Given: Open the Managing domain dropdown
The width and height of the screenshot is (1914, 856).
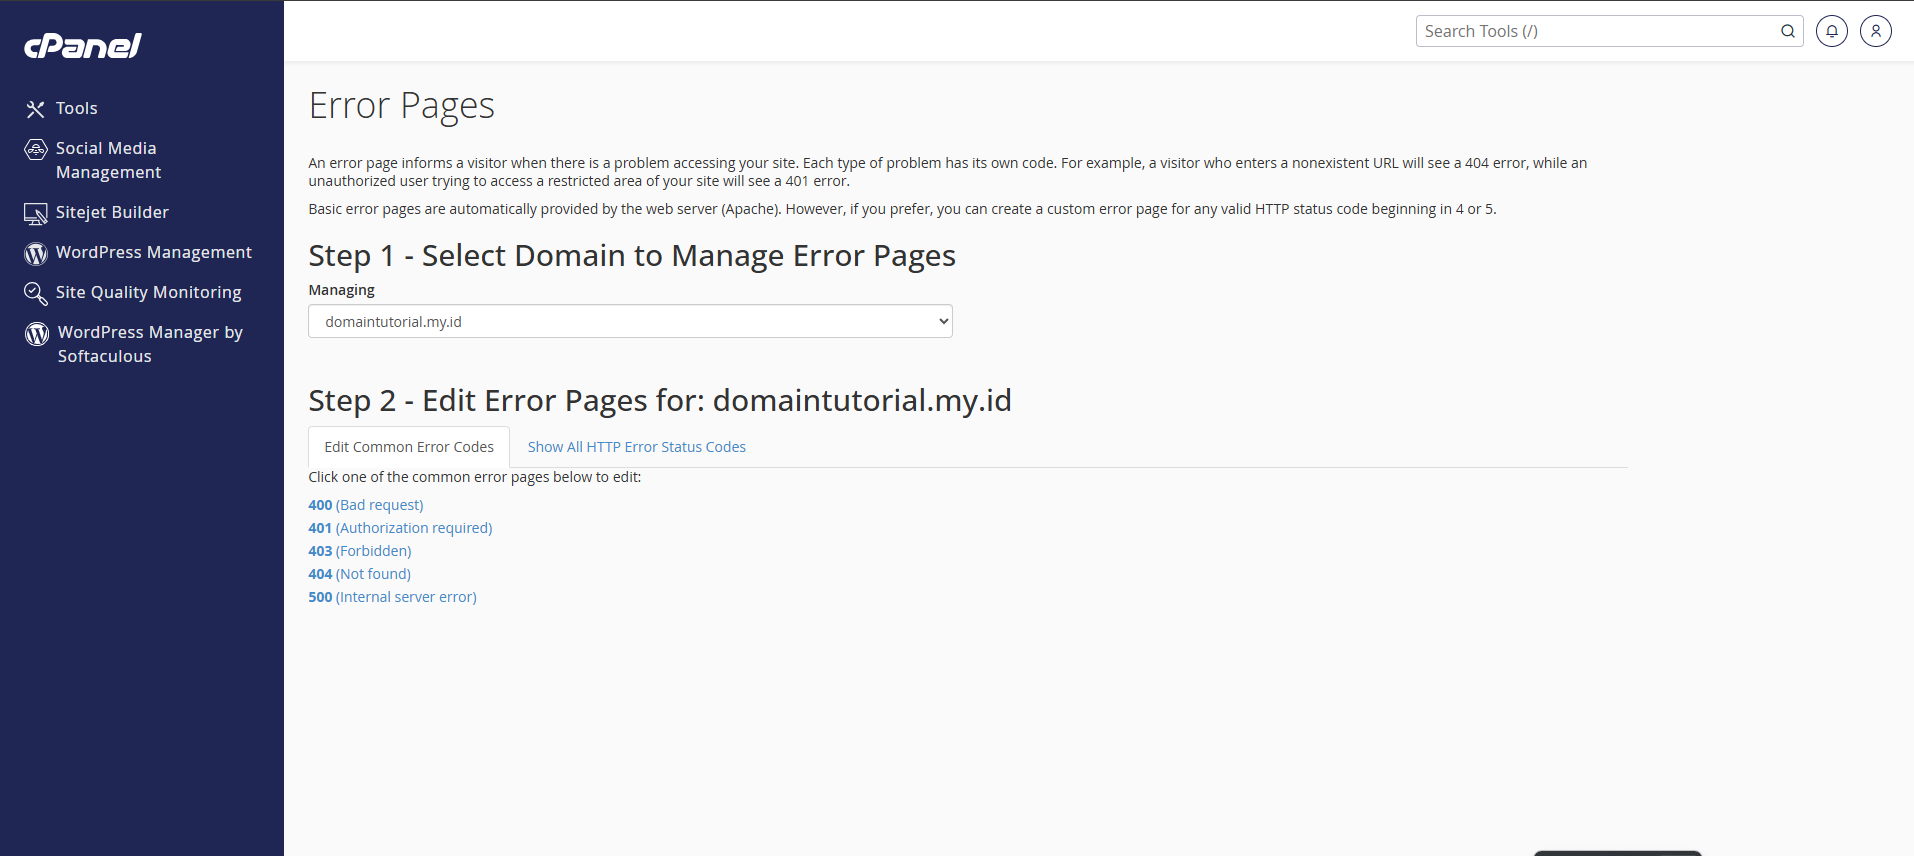Looking at the screenshot, I should (x=630, y=321).
